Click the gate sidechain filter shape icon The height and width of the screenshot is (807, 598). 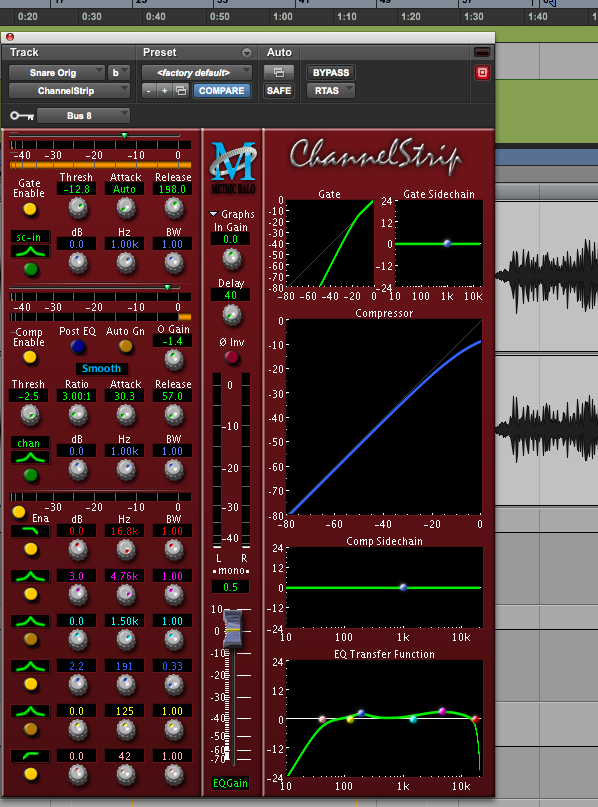[x=30, y=252]
